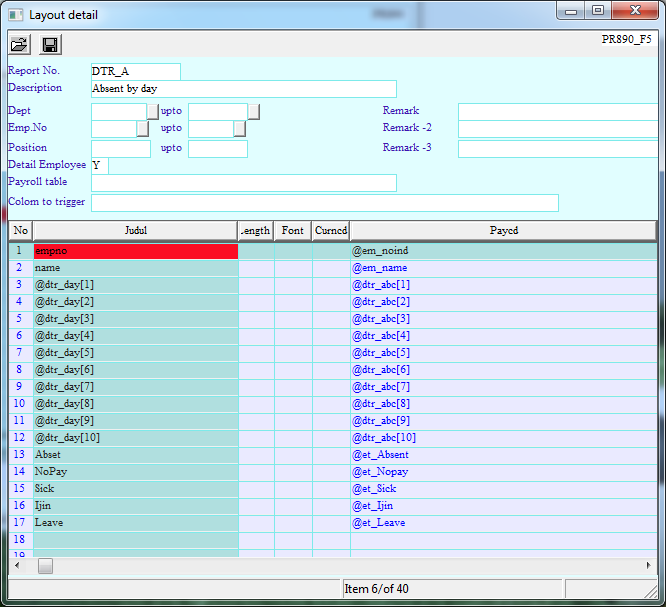Screen dimensions: 666x607
Task: Click the Layout detail title bar icon
Action: click(x=15, y=15)
